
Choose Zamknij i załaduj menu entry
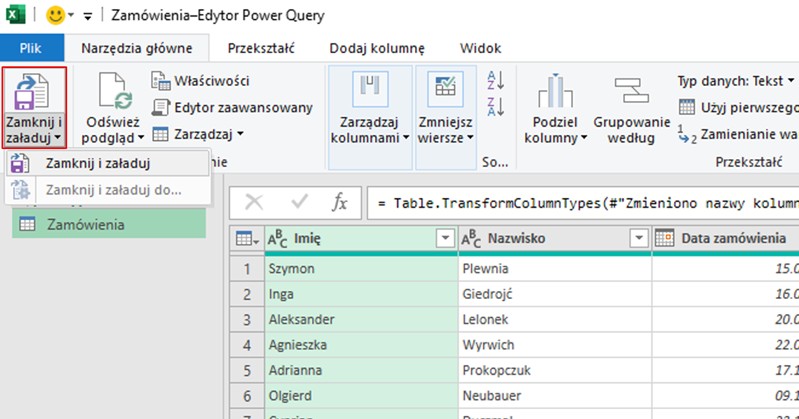(x=108, y=163)
